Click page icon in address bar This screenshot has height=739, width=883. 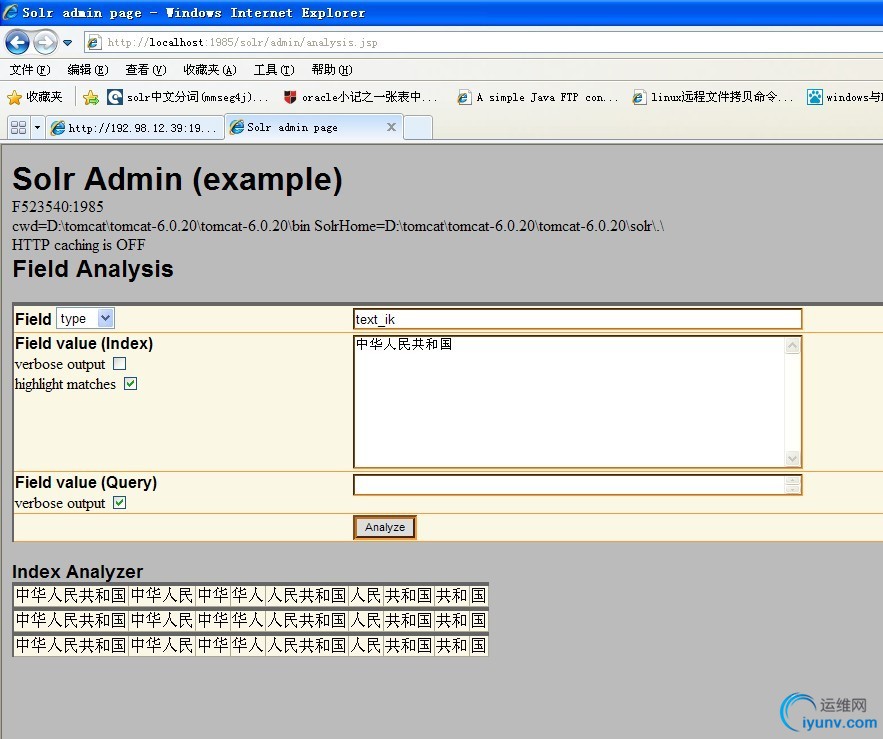coord(94,42)
